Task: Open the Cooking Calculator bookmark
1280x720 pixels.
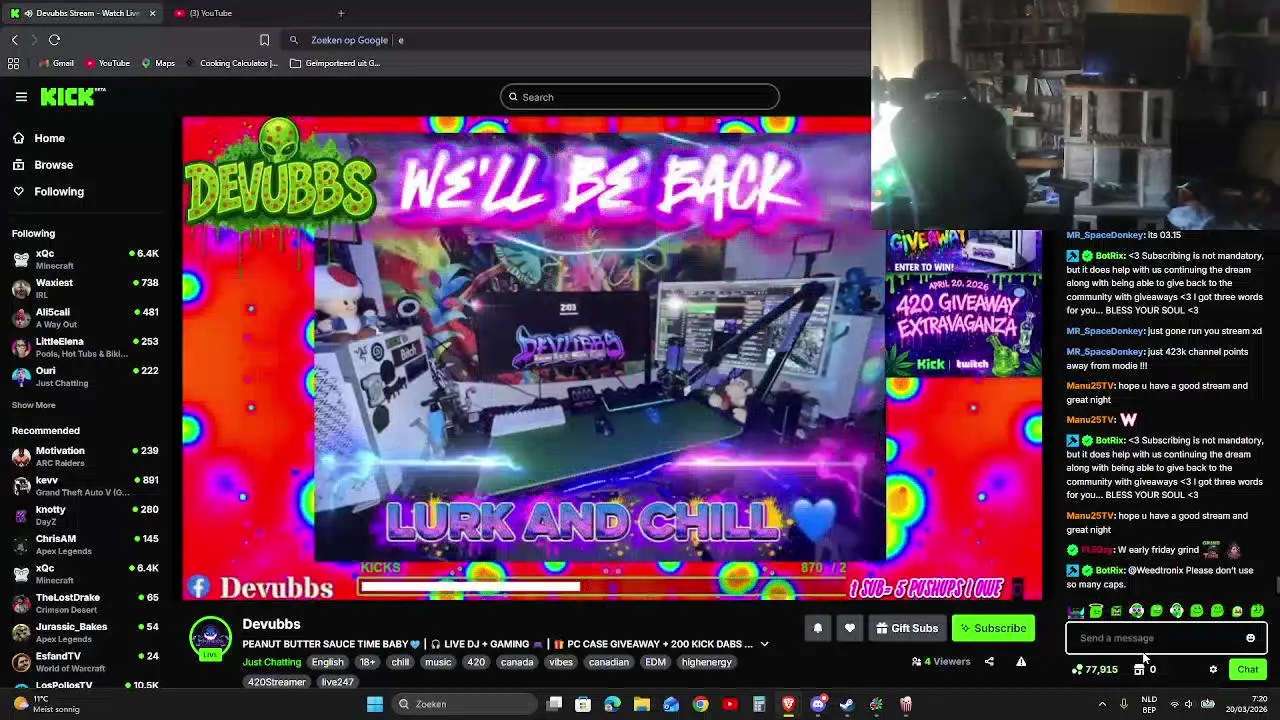Action: tap(231, 63)
